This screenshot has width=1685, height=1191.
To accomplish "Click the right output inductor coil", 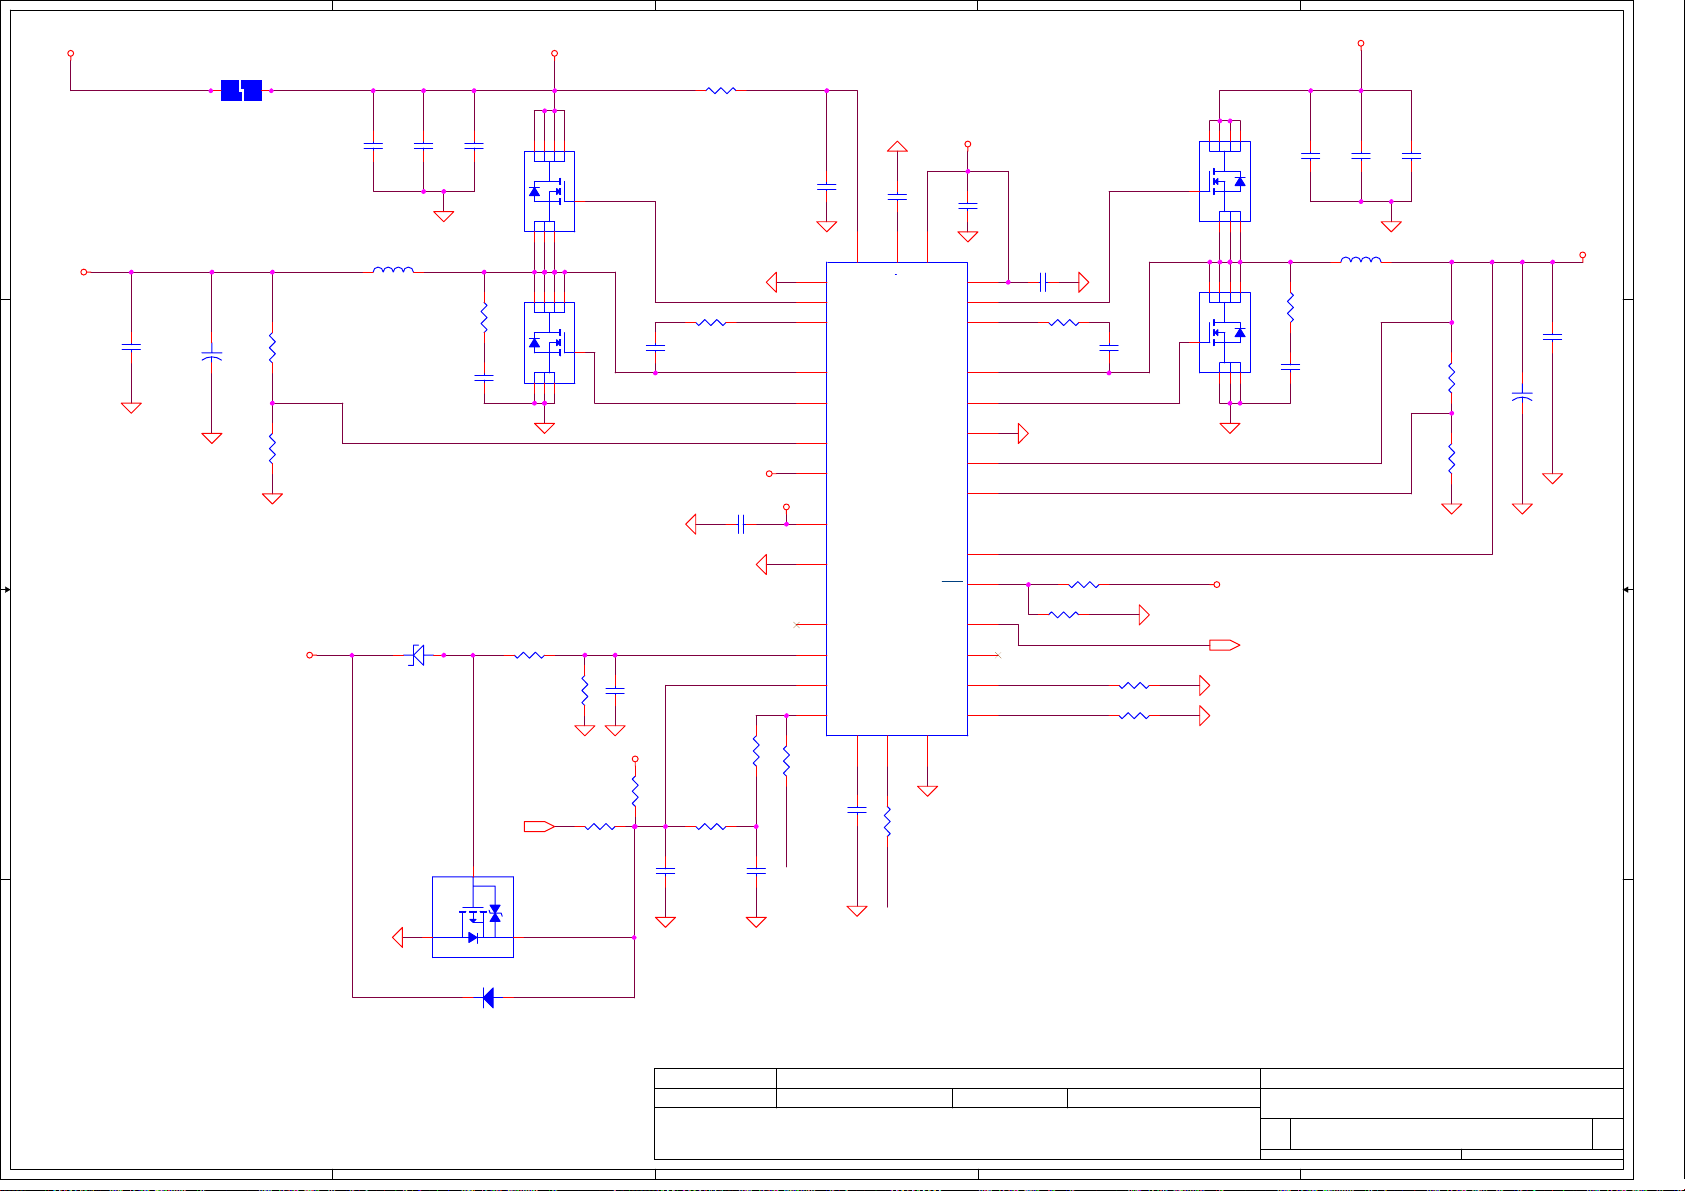I will (1360, 260).
